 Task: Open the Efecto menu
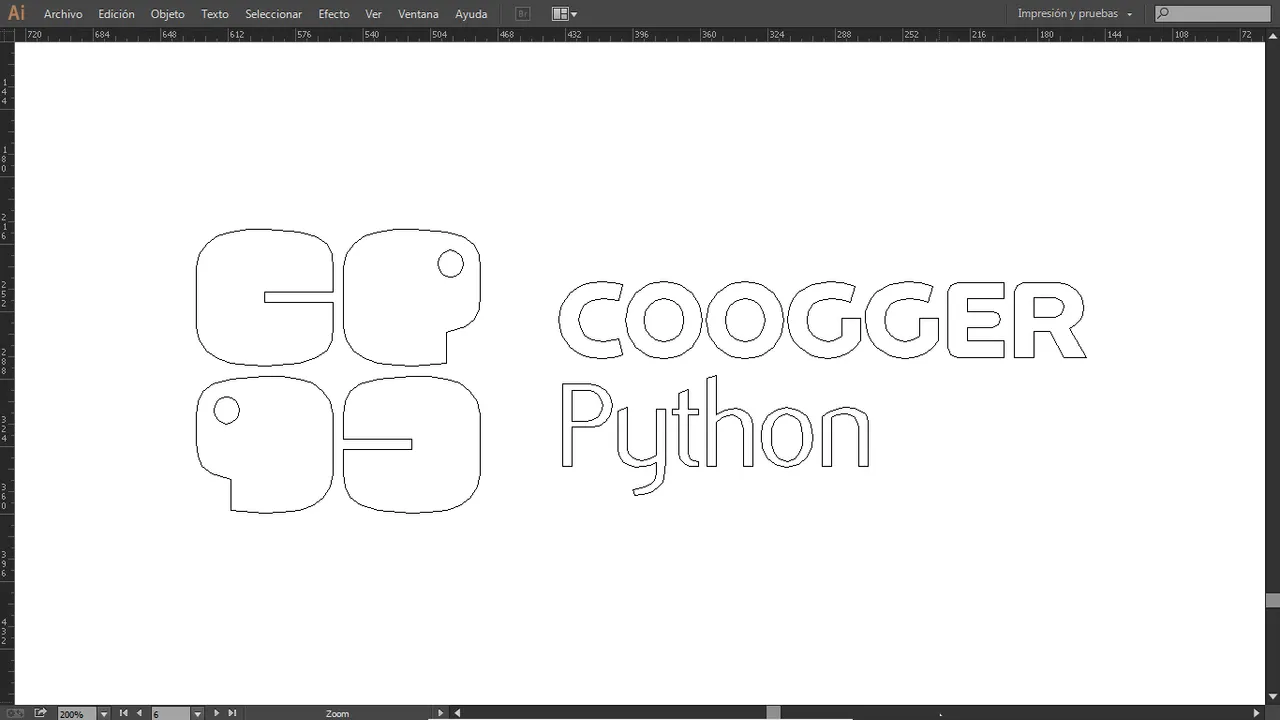334,14
